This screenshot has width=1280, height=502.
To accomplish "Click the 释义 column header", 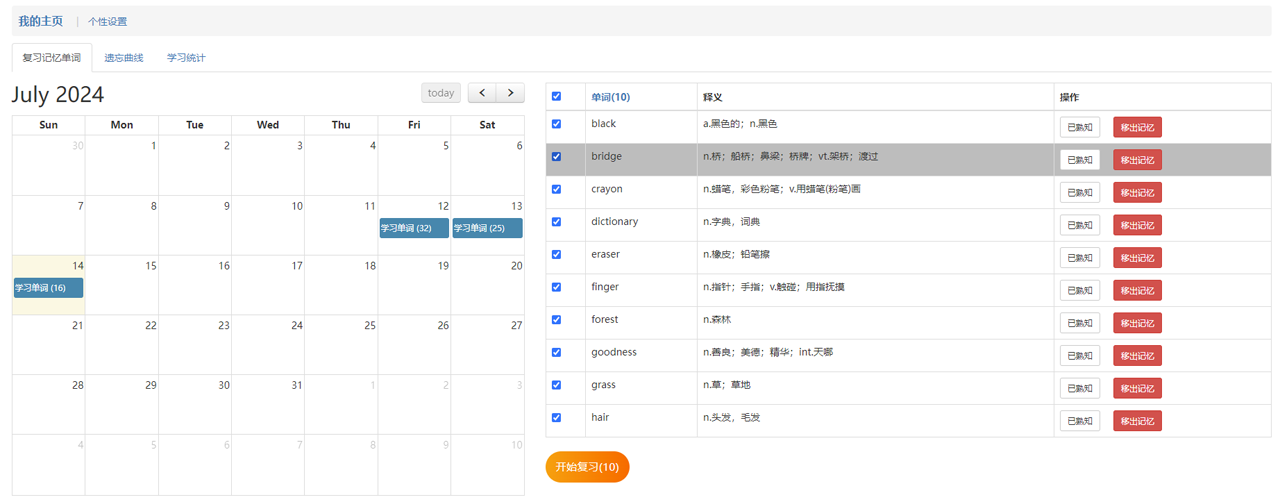I will click(712, 97).
